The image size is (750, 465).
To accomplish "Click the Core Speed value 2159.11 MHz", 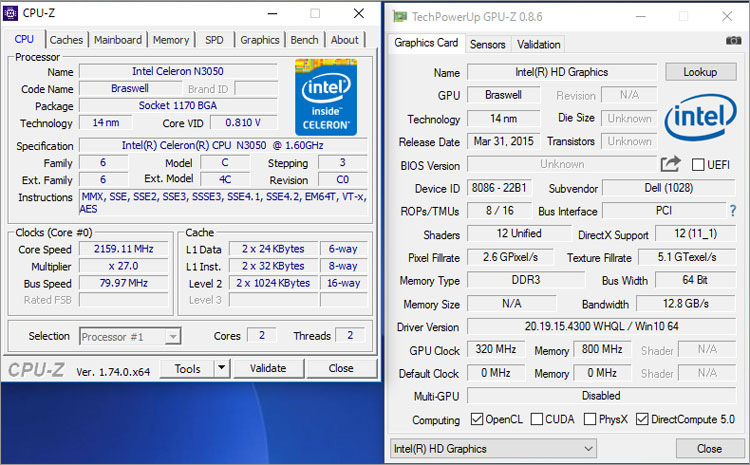I will 123,249.
